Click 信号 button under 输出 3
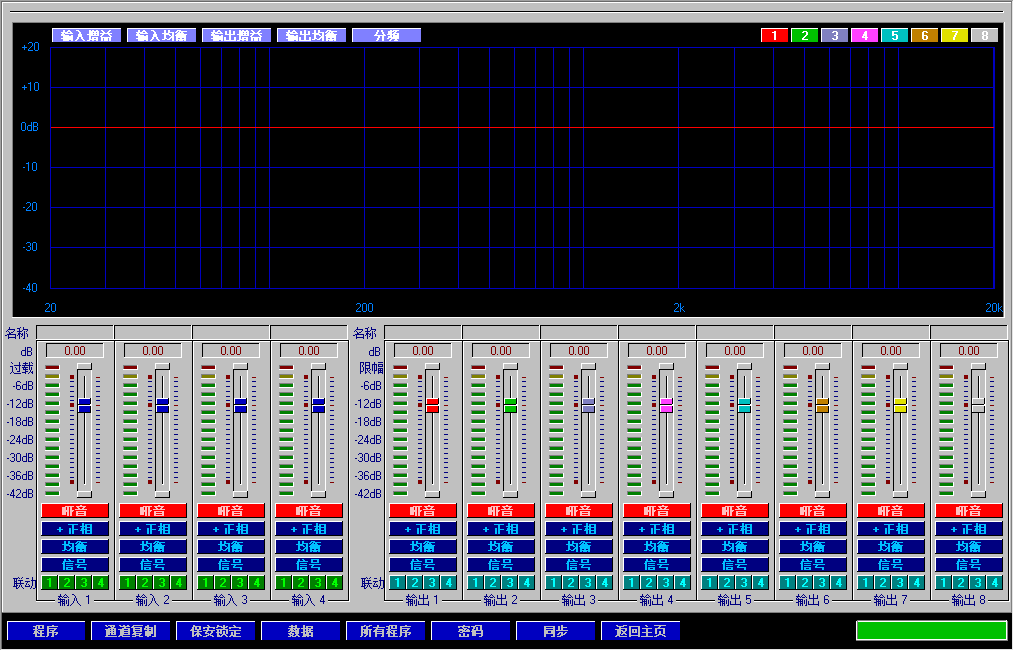This screenshot has height=651, width=1014. click(x=579, y=565)
